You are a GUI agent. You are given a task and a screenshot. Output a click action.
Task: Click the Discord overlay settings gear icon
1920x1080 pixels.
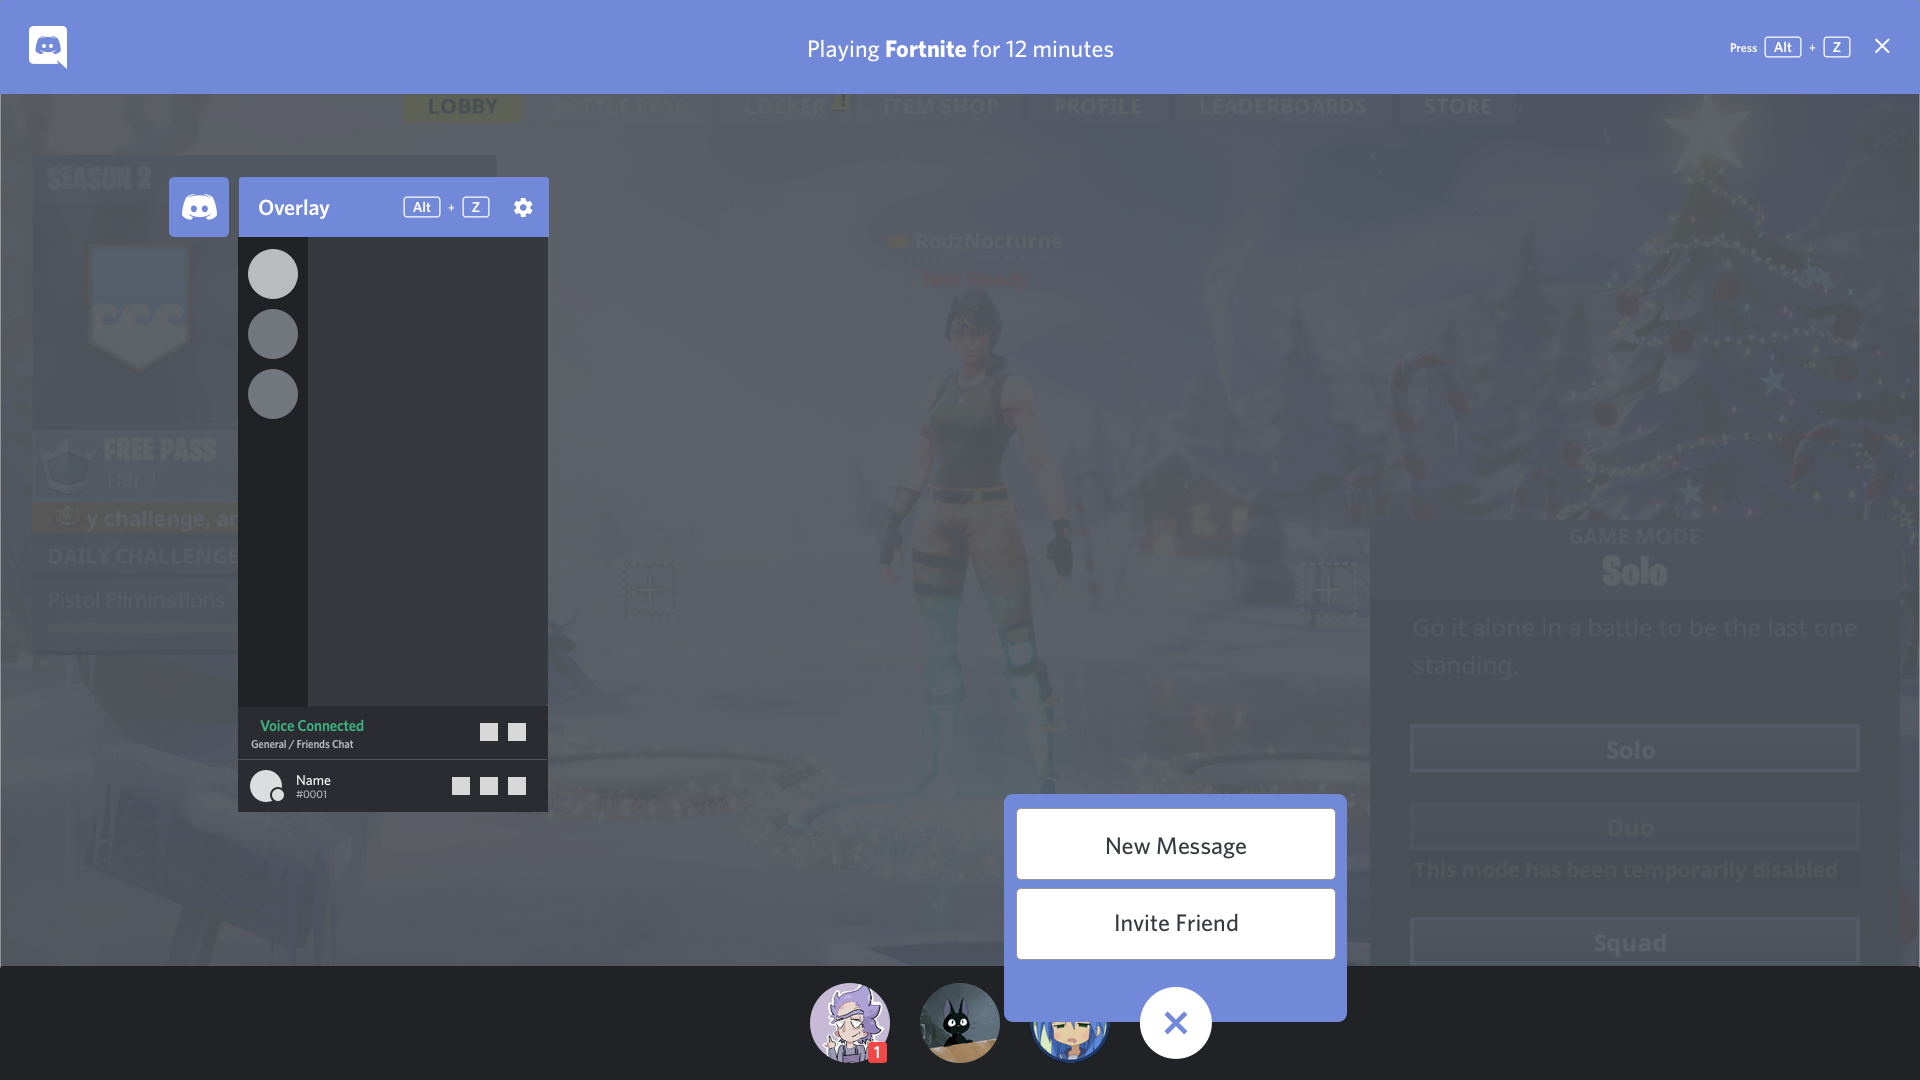522,207
